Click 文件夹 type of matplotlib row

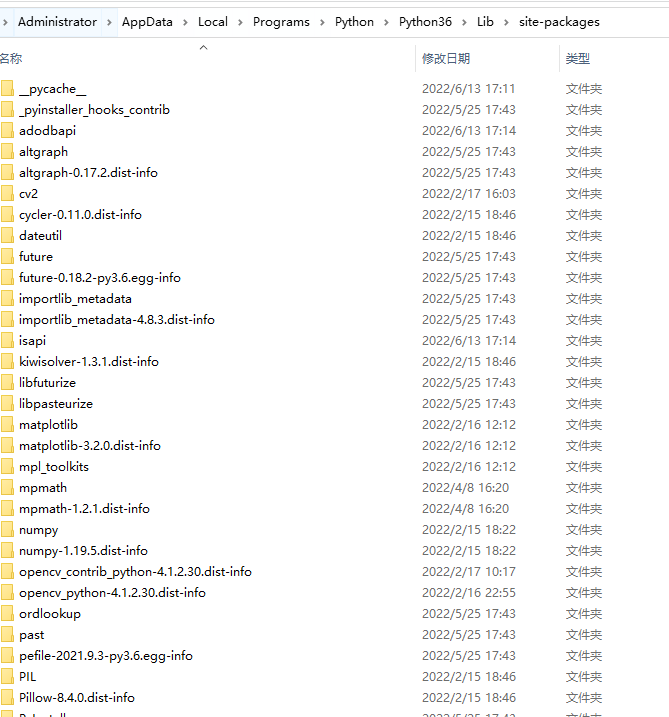[x=584, y=425]
